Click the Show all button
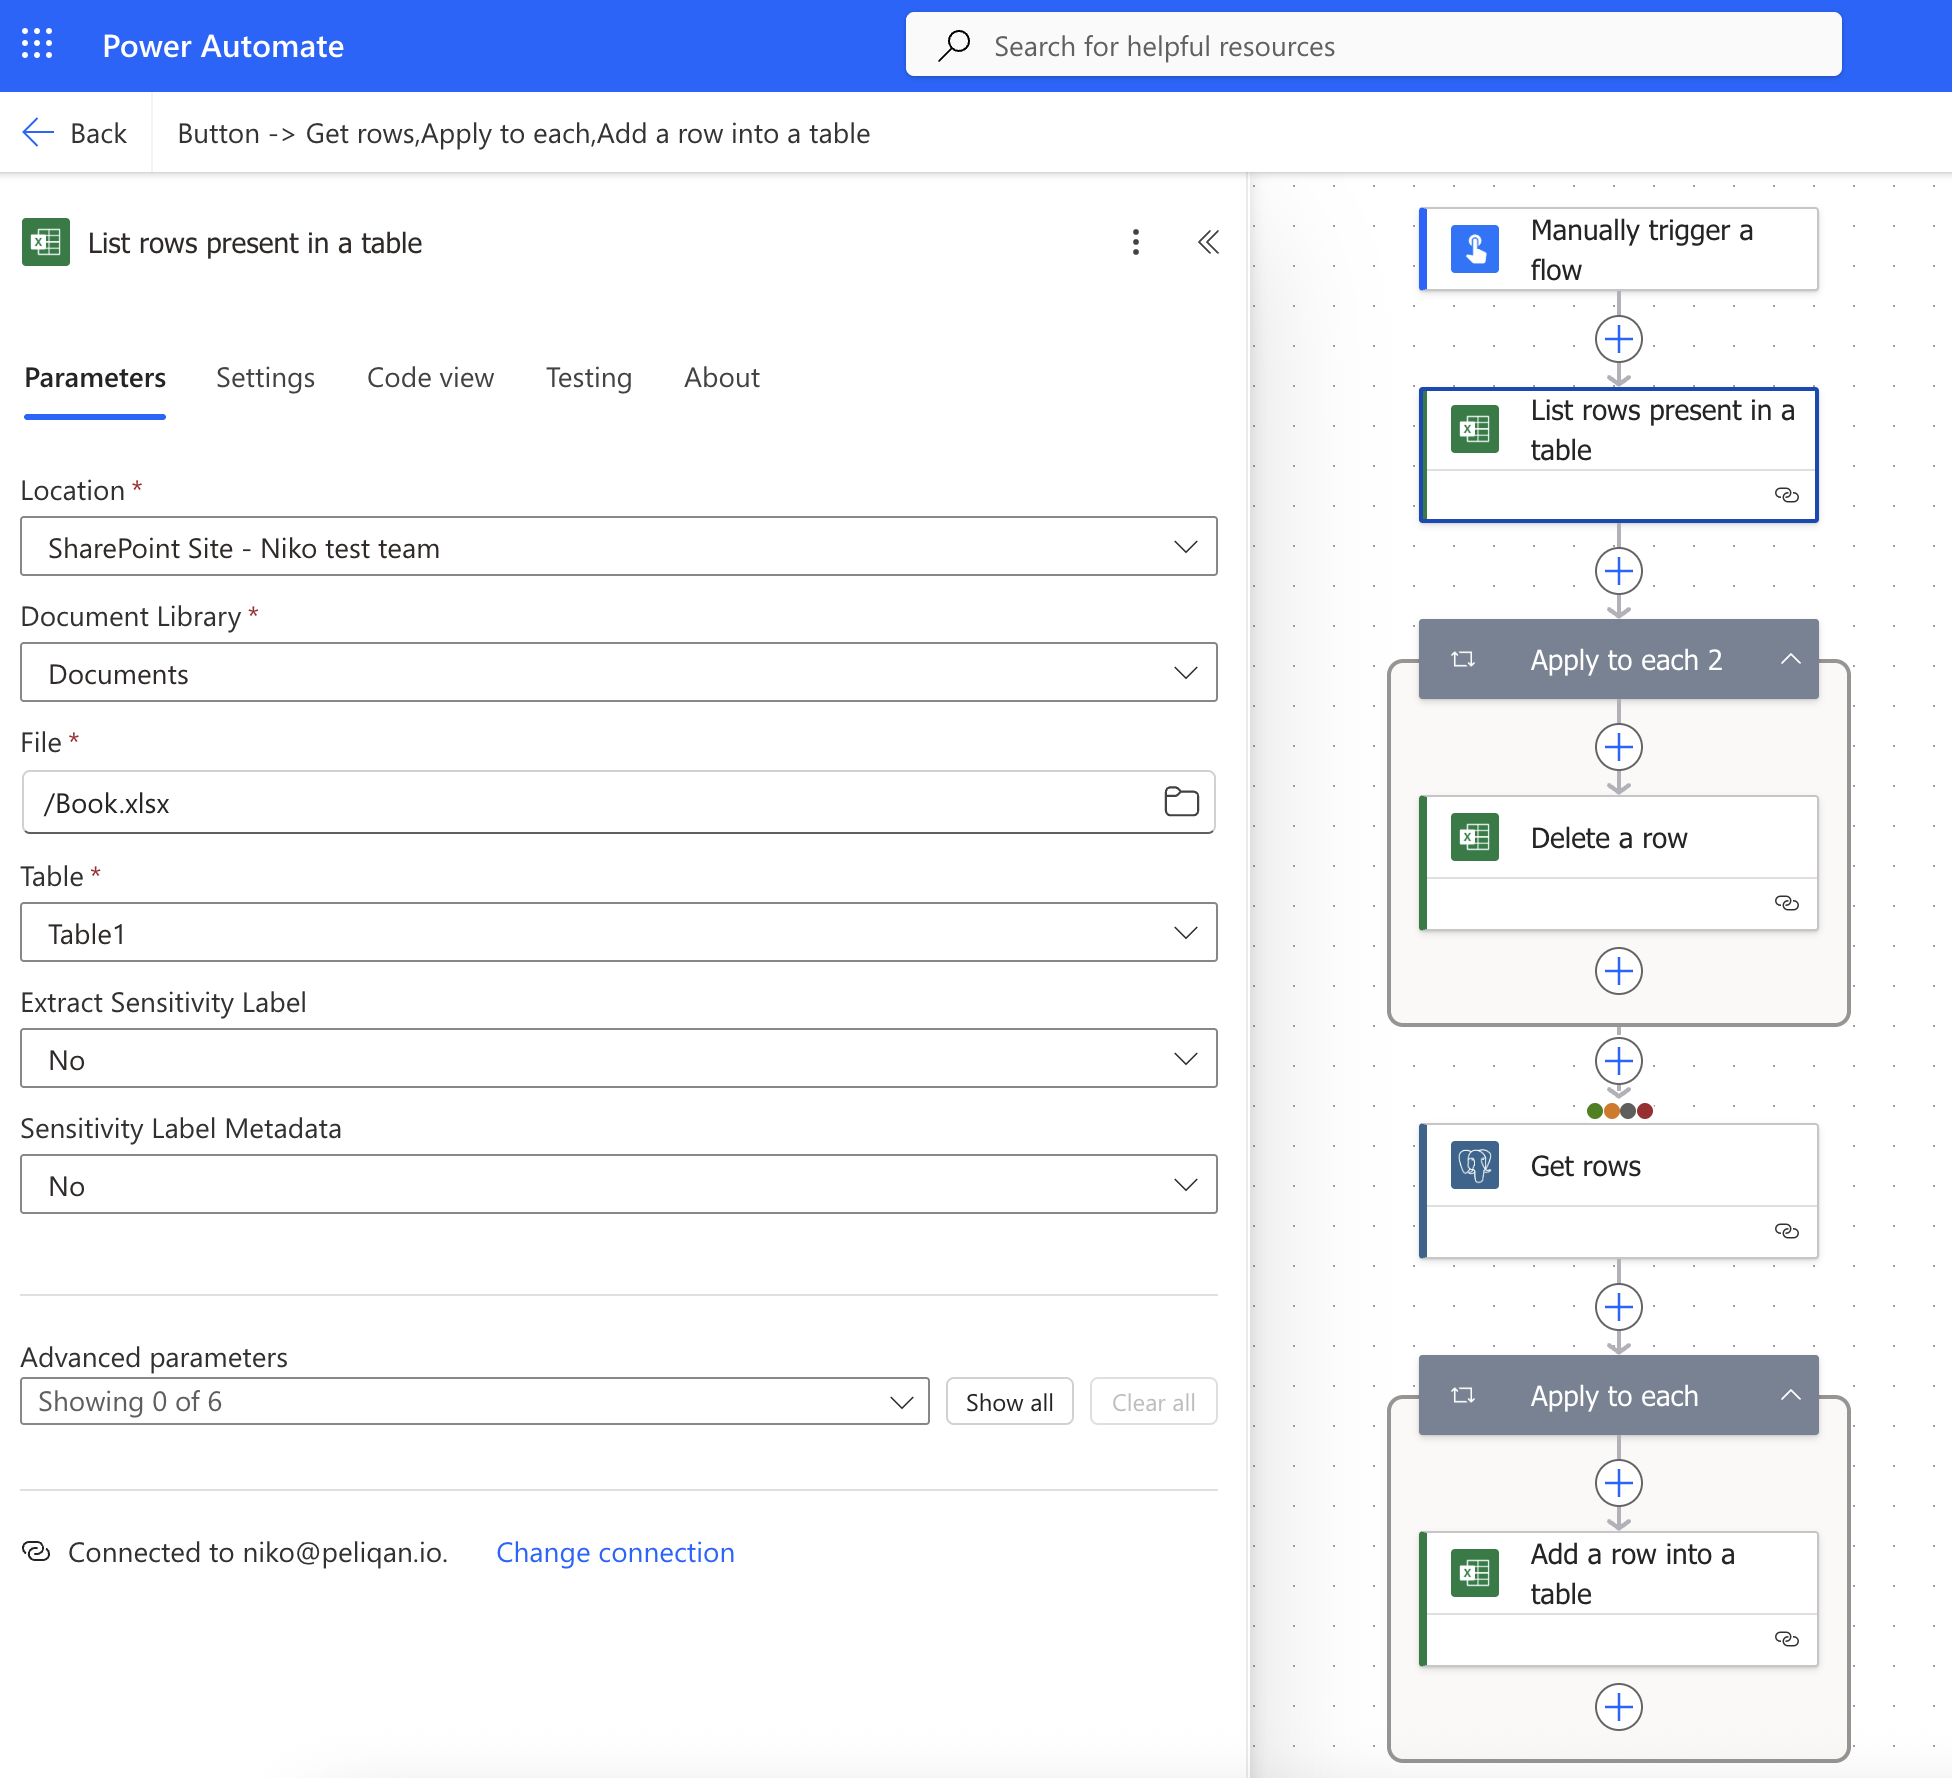 point(1009,1402)
